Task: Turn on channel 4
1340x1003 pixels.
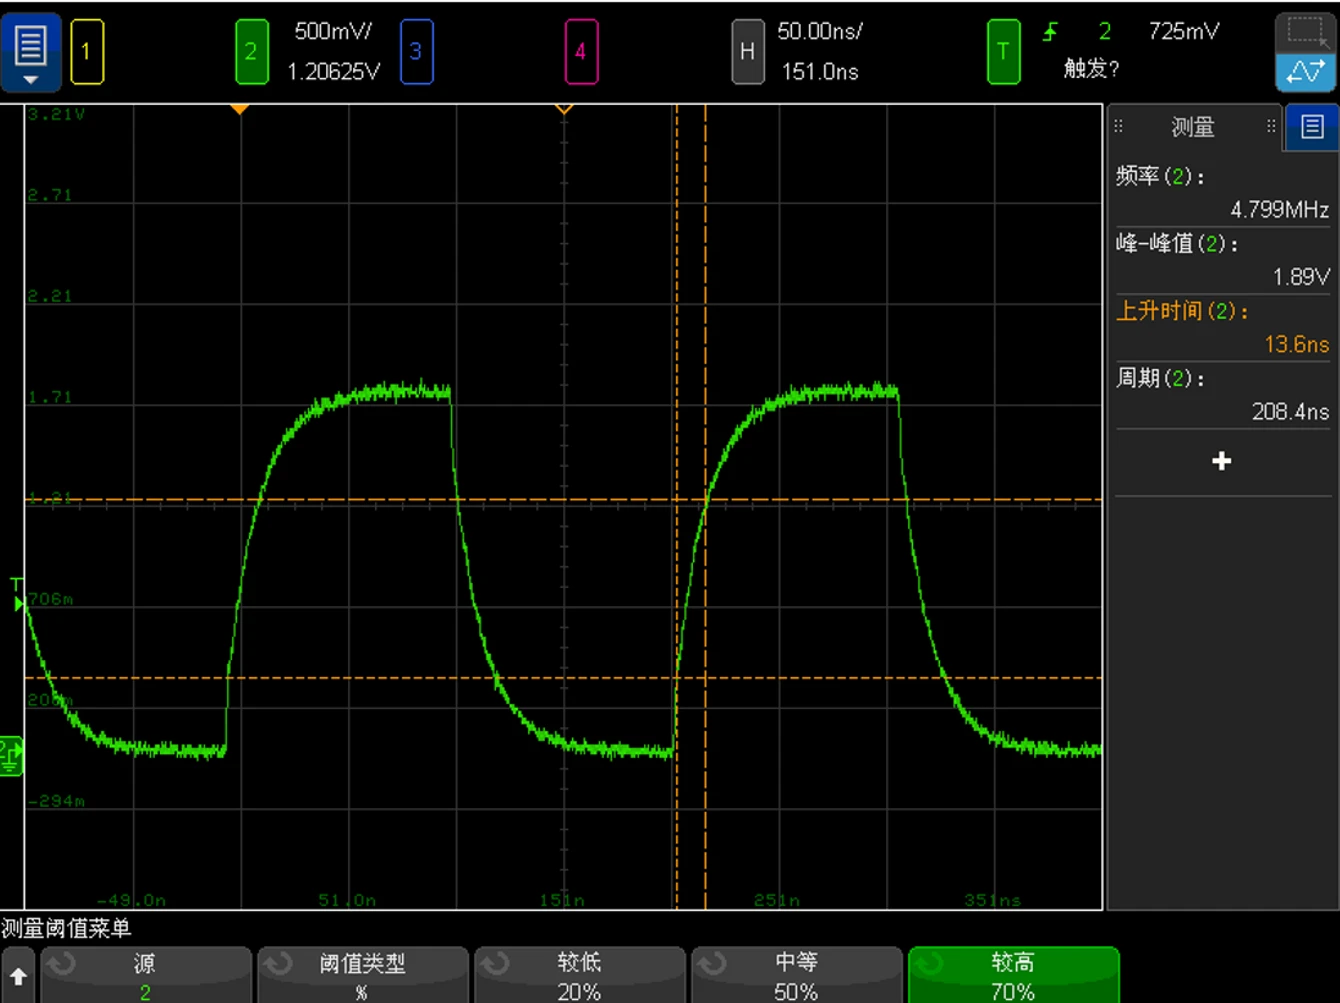Action: click(x=580, y=51)
